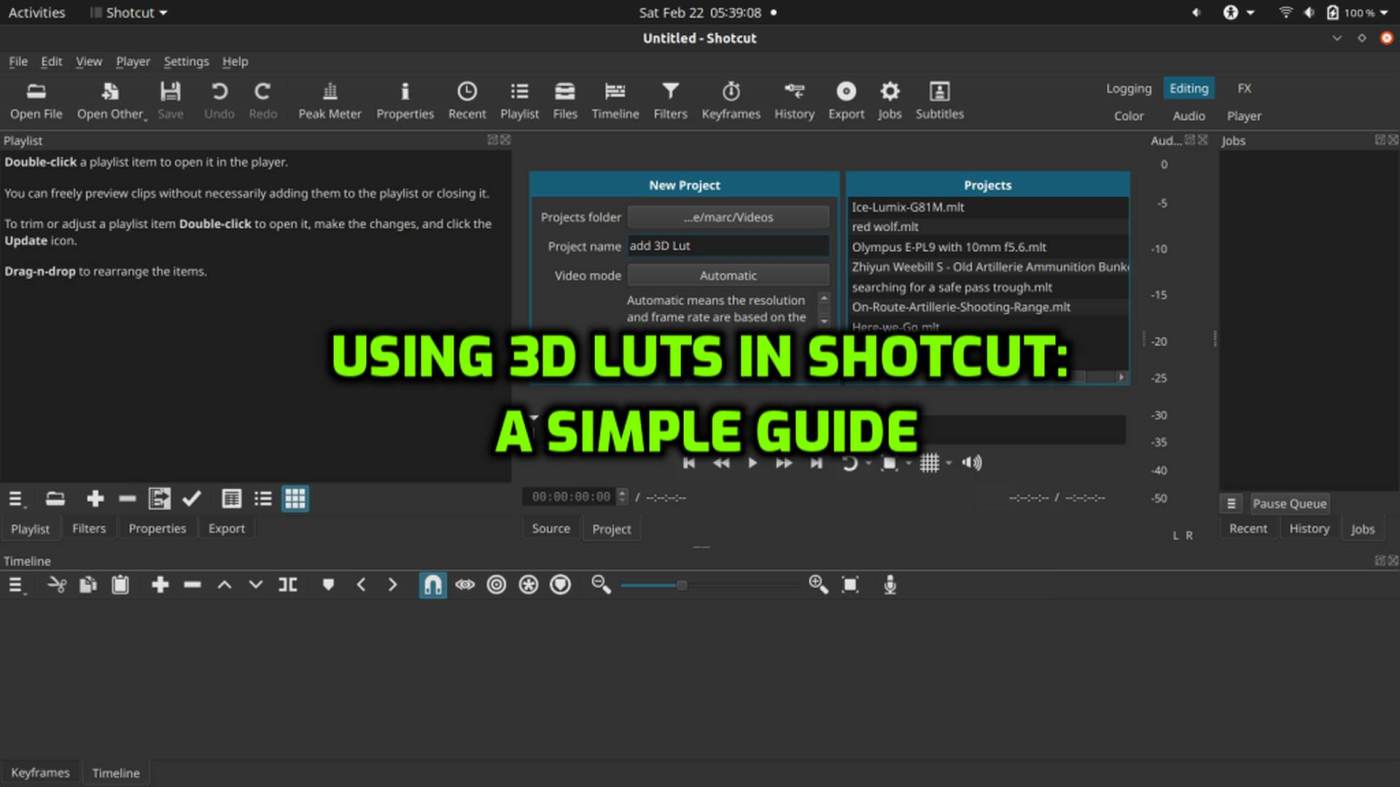Click the History toolbar icon
The image size is (1400, 787).
(794, 101)
